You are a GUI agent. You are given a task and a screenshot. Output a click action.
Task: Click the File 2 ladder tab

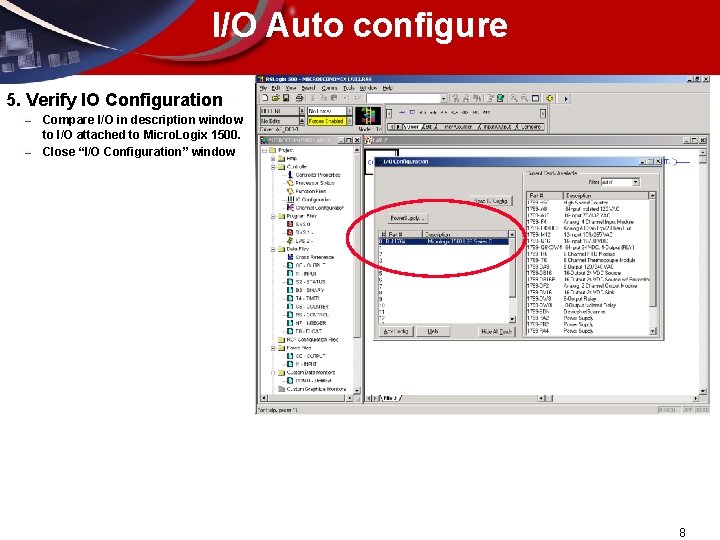pyautogui.click(x=390, y=398)
